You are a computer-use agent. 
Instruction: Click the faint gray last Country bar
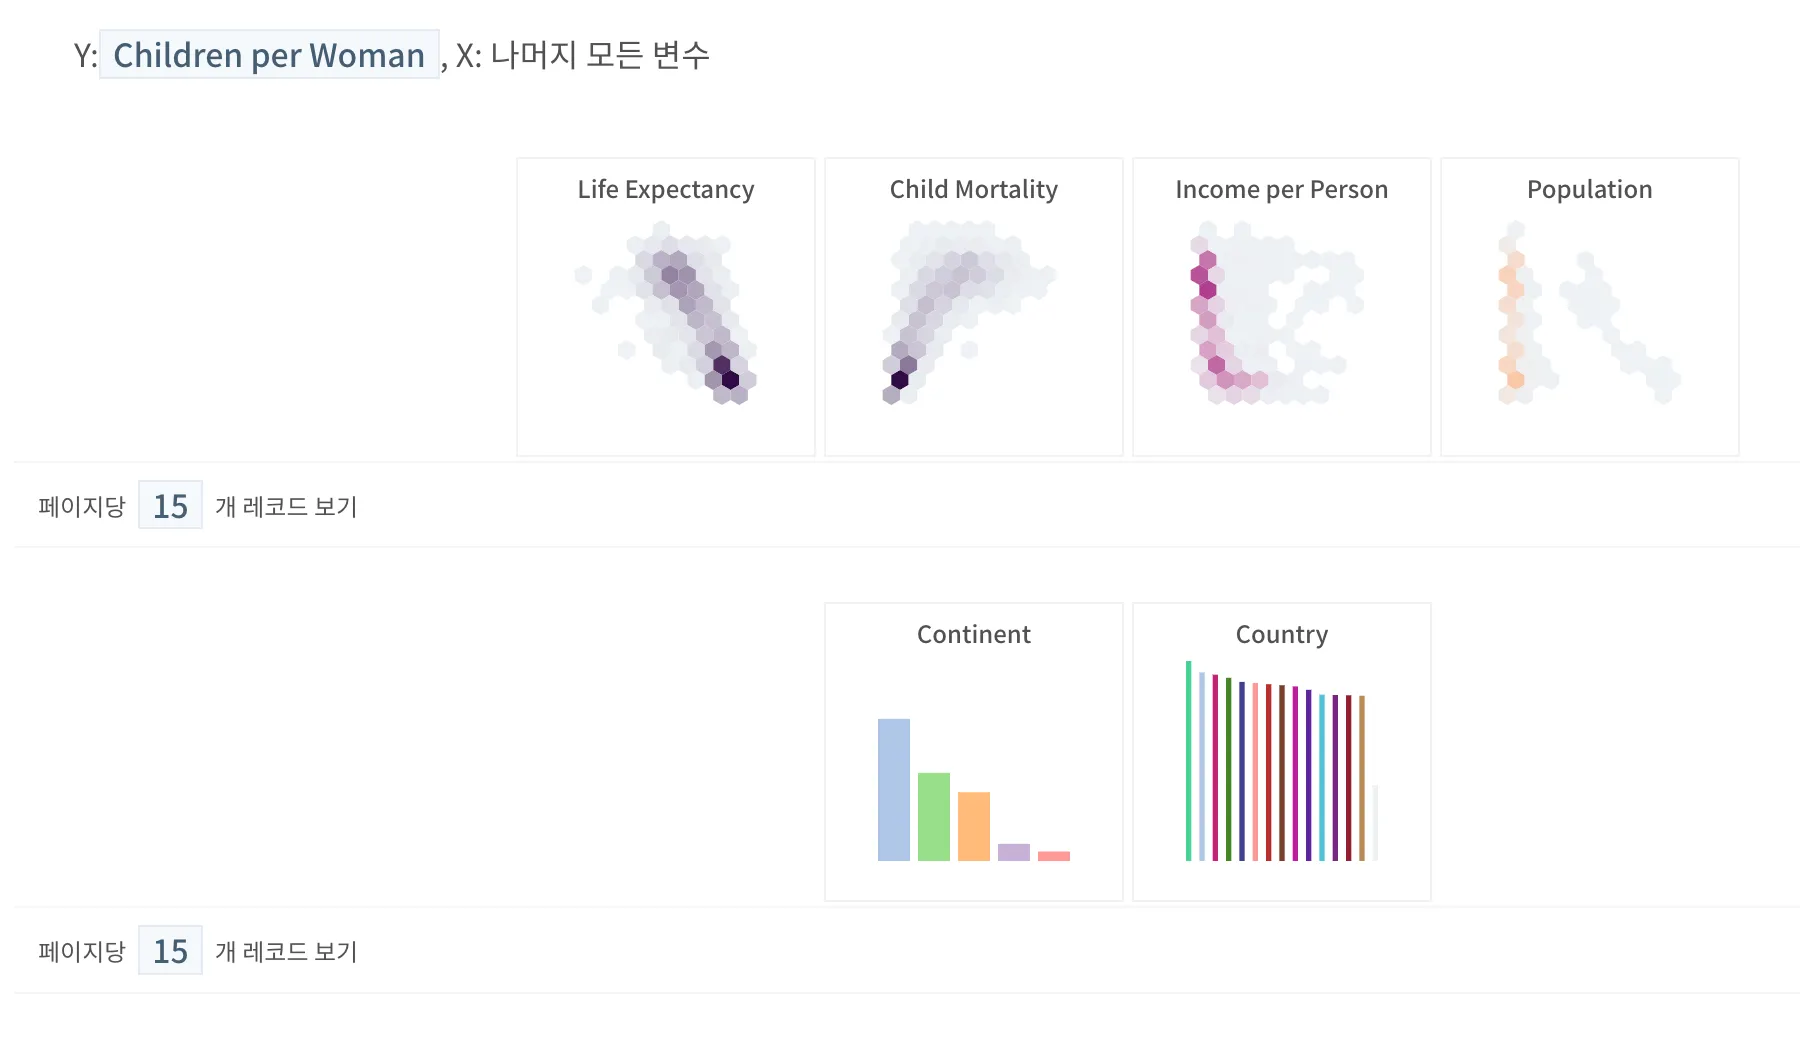tap(1375, 822)
